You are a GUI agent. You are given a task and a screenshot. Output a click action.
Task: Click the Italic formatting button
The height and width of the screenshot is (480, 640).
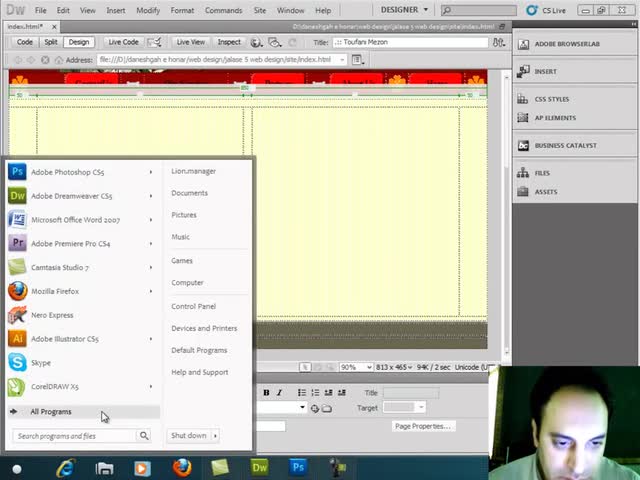click(x=279, y=393)
